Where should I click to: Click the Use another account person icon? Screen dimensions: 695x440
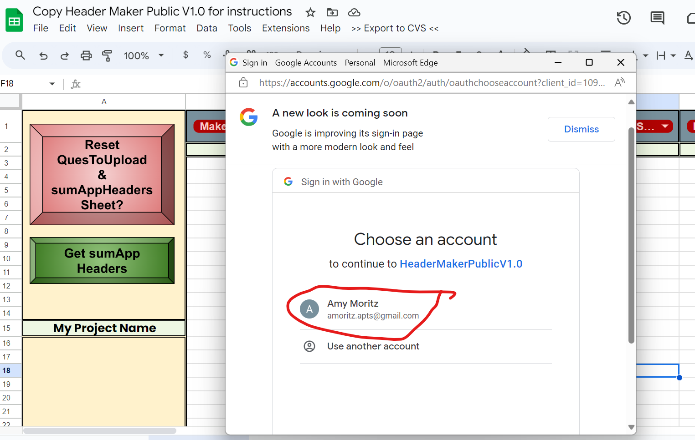(309, 346)
